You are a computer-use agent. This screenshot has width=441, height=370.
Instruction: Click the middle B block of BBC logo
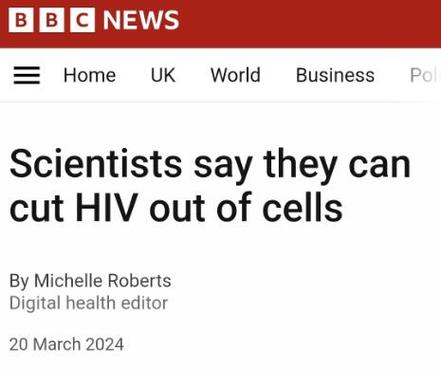click(52, 20)
